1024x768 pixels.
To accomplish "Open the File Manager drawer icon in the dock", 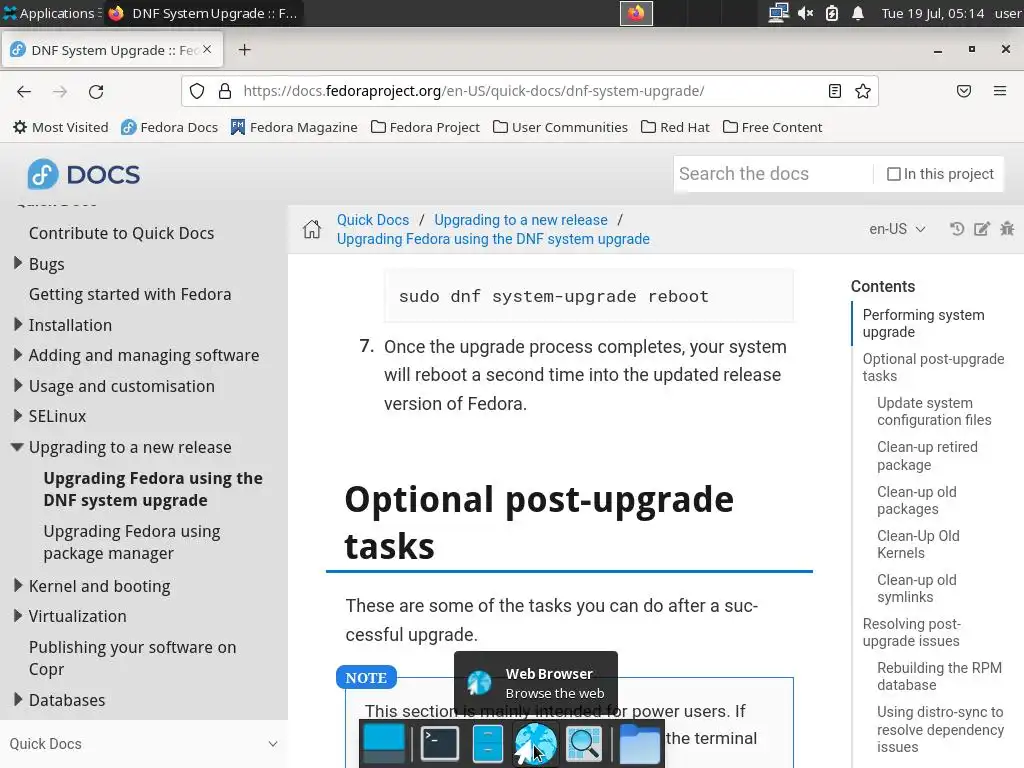I will (x=487, y=743).
